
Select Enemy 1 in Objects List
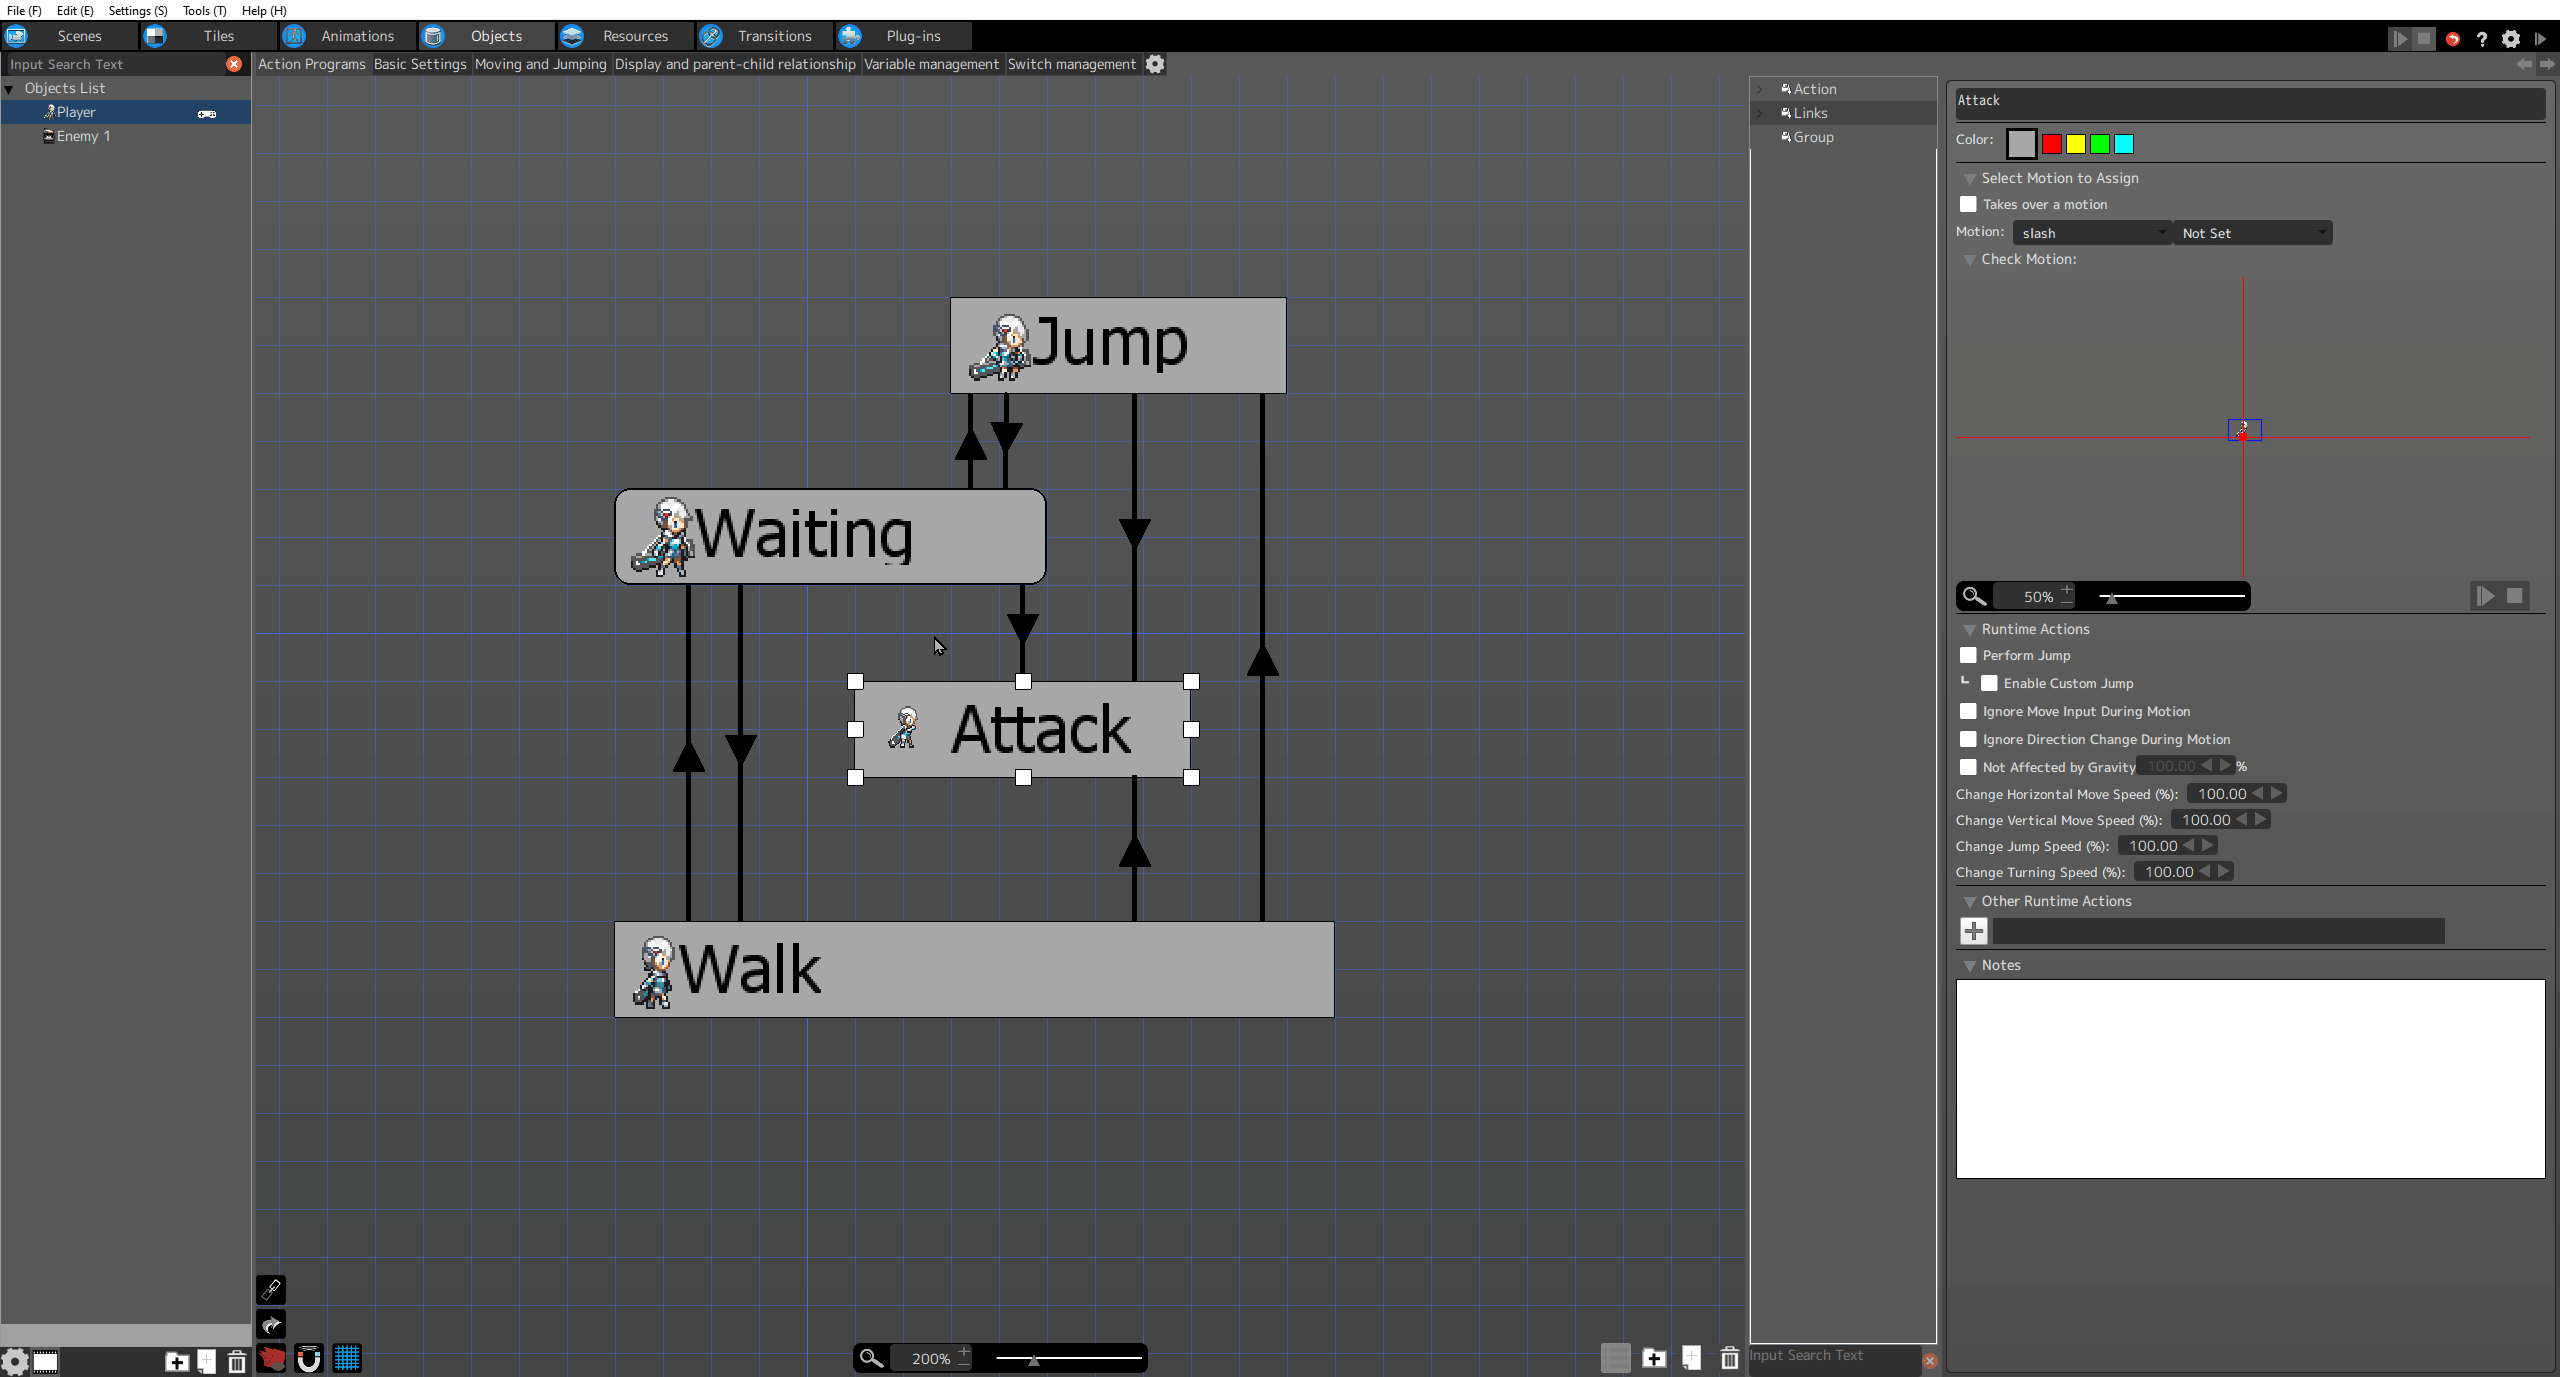83,136
